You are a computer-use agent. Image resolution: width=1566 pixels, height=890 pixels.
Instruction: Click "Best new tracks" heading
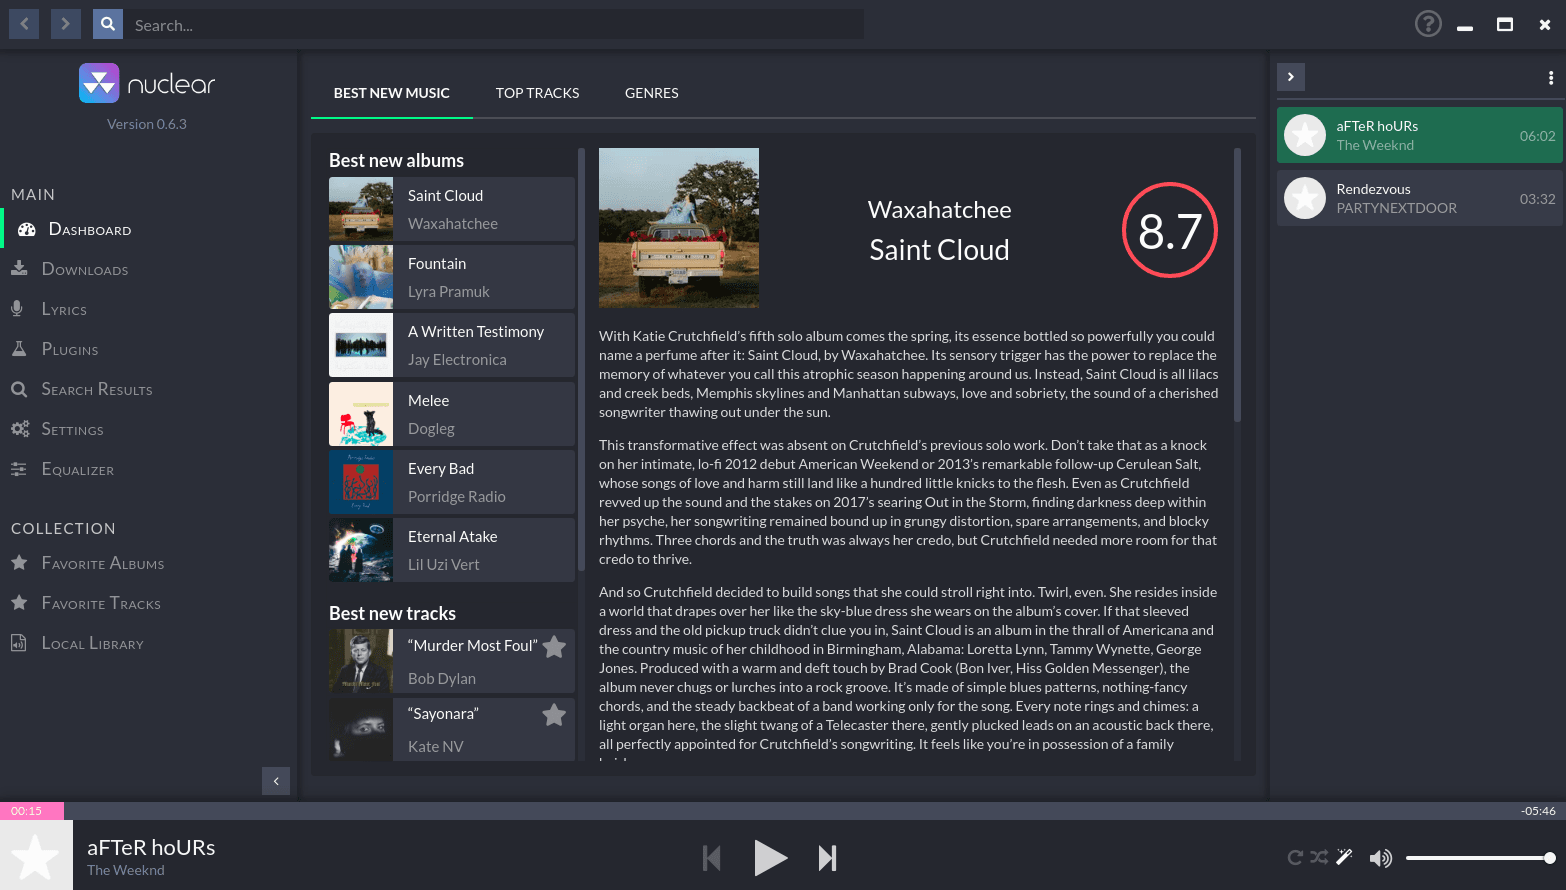coord(392,613)
